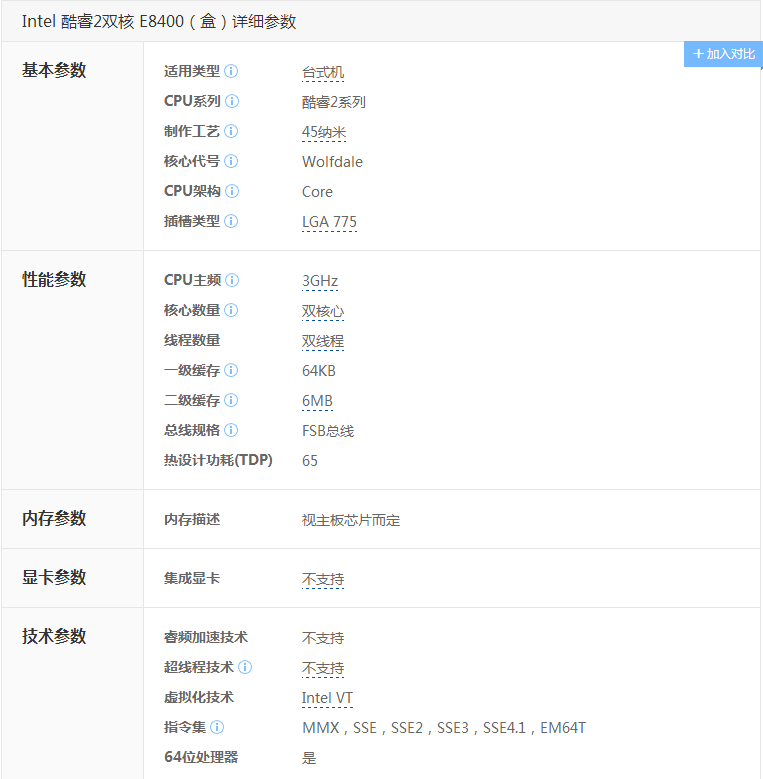
Task: Open the 双核心 link
Action: [323, 312]
